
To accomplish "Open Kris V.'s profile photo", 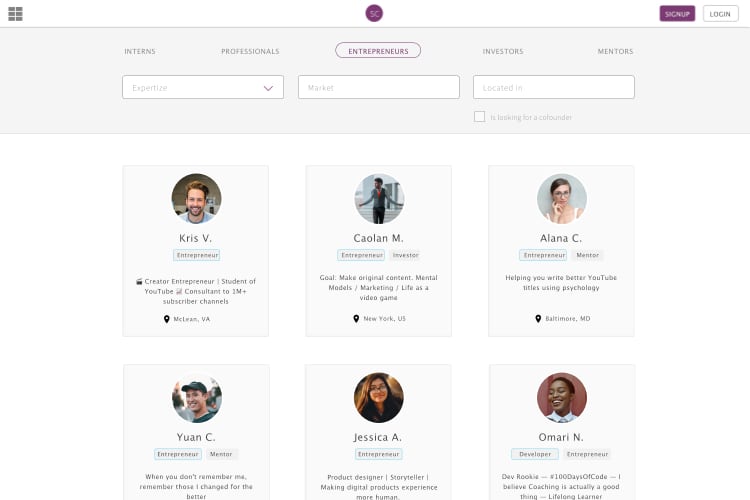I will (x=196, y=198).
